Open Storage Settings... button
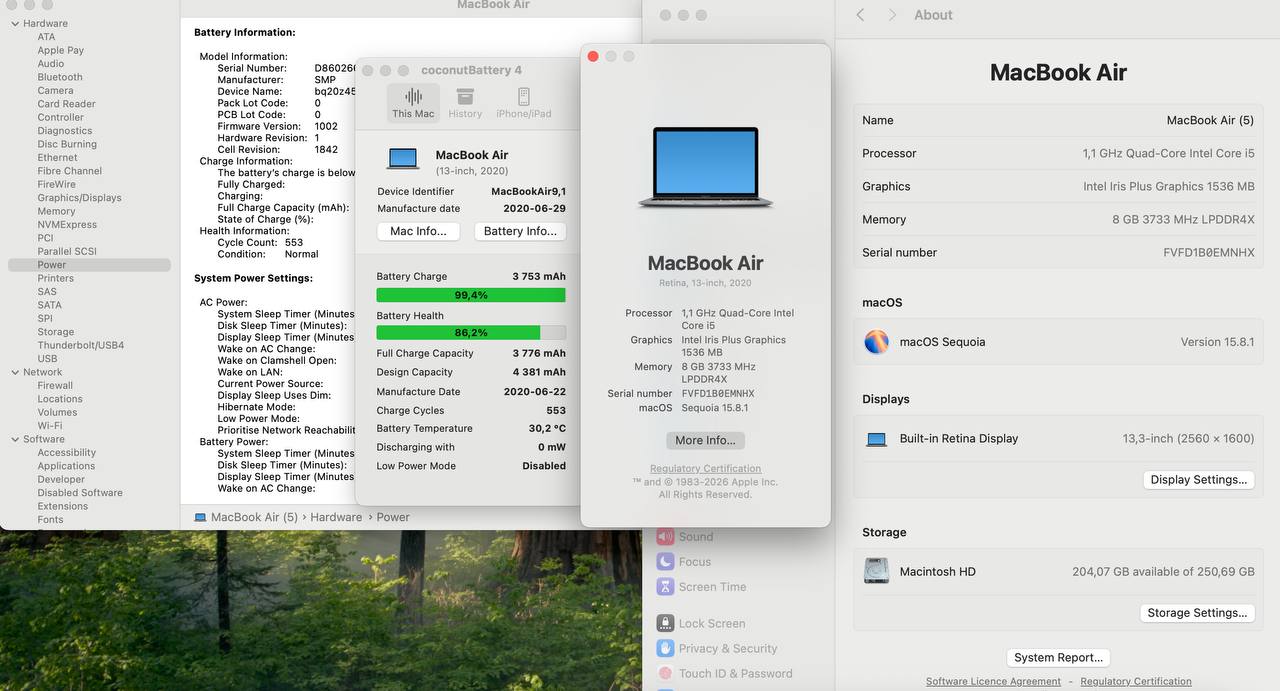 tap(1197, 613)
